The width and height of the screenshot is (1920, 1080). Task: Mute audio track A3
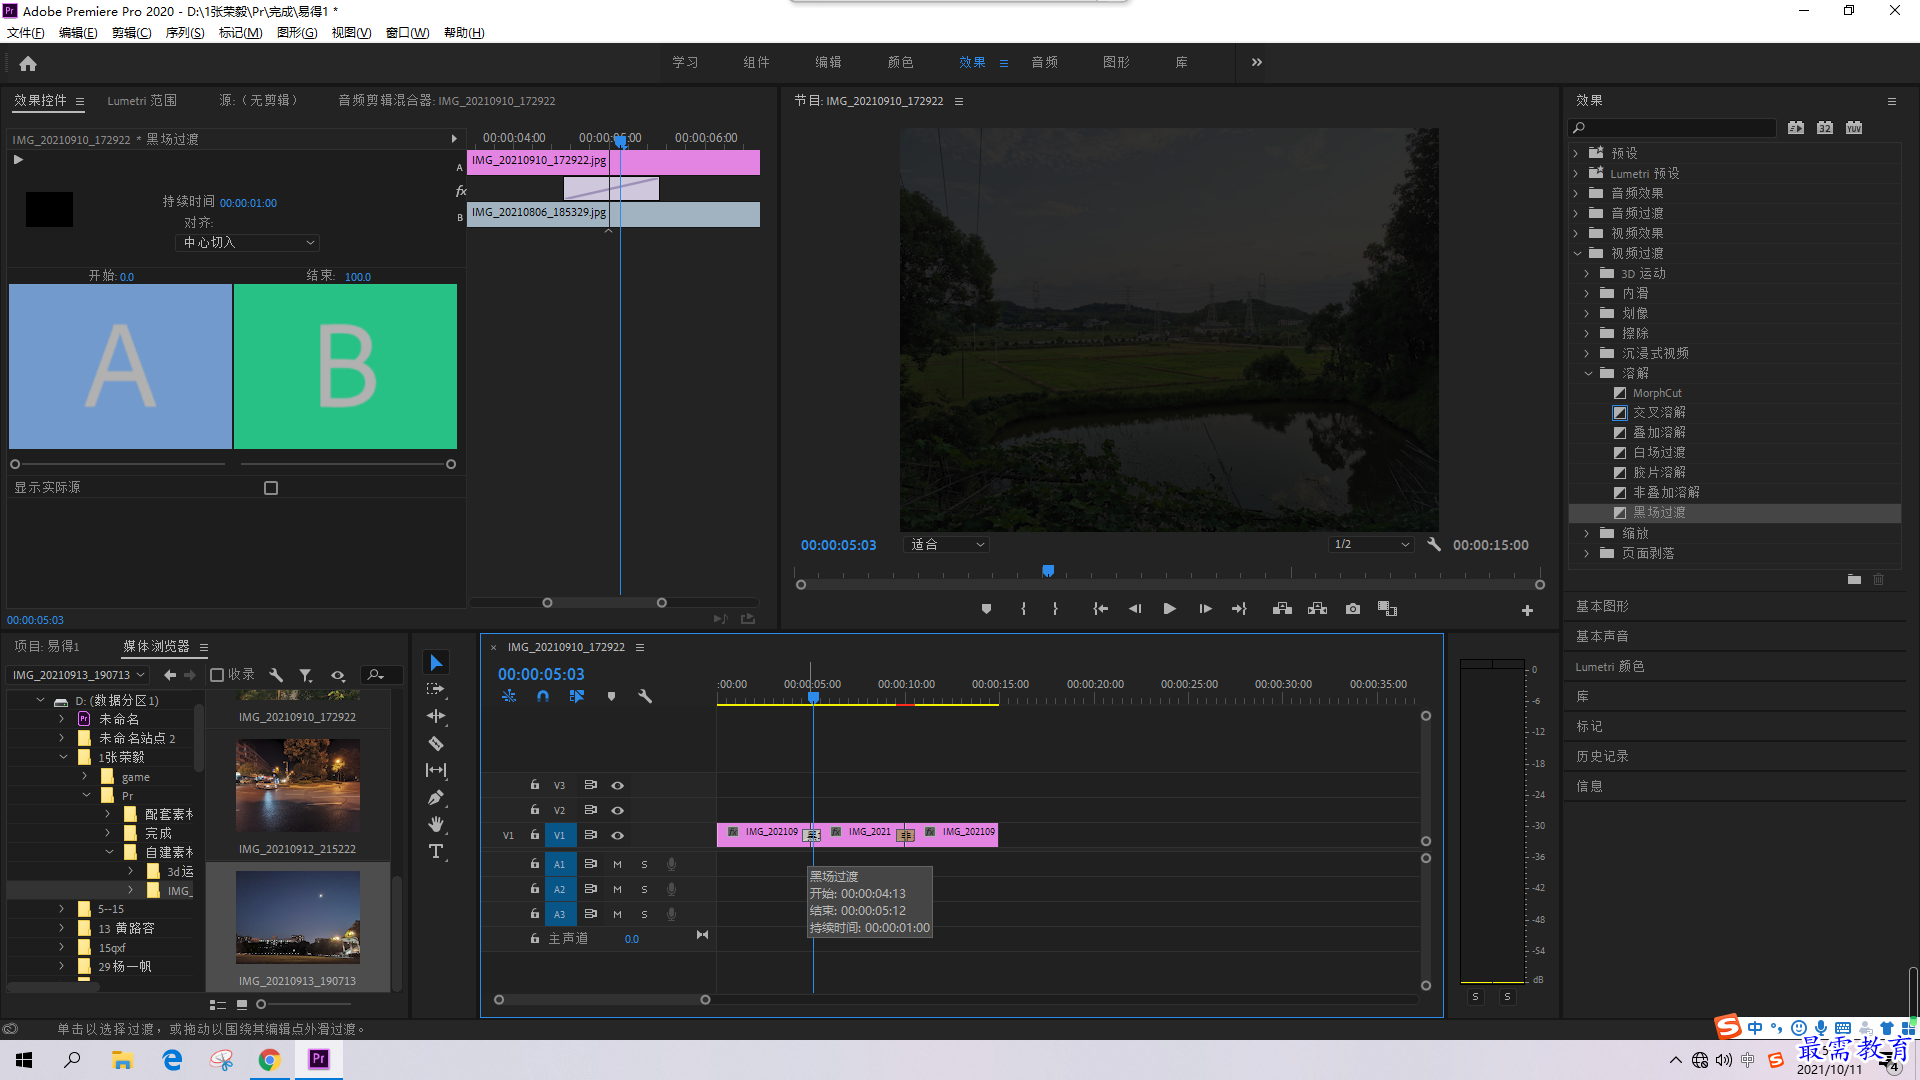tap(617, 915)
